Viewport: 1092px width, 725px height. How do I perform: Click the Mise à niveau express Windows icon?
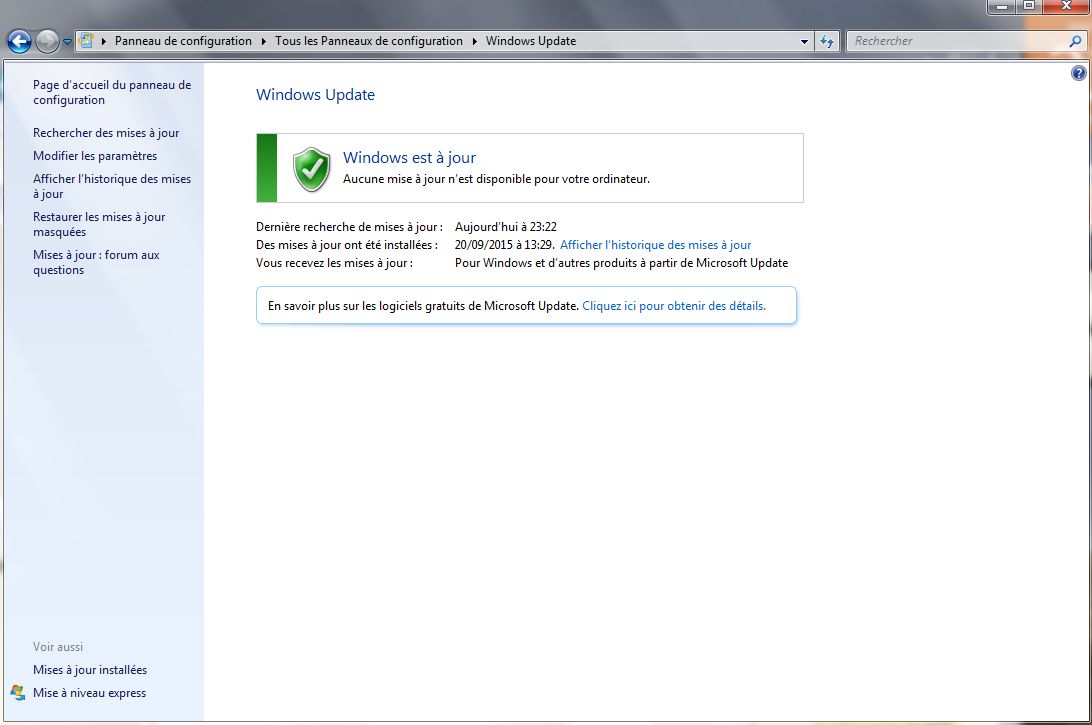click(18, 693)
